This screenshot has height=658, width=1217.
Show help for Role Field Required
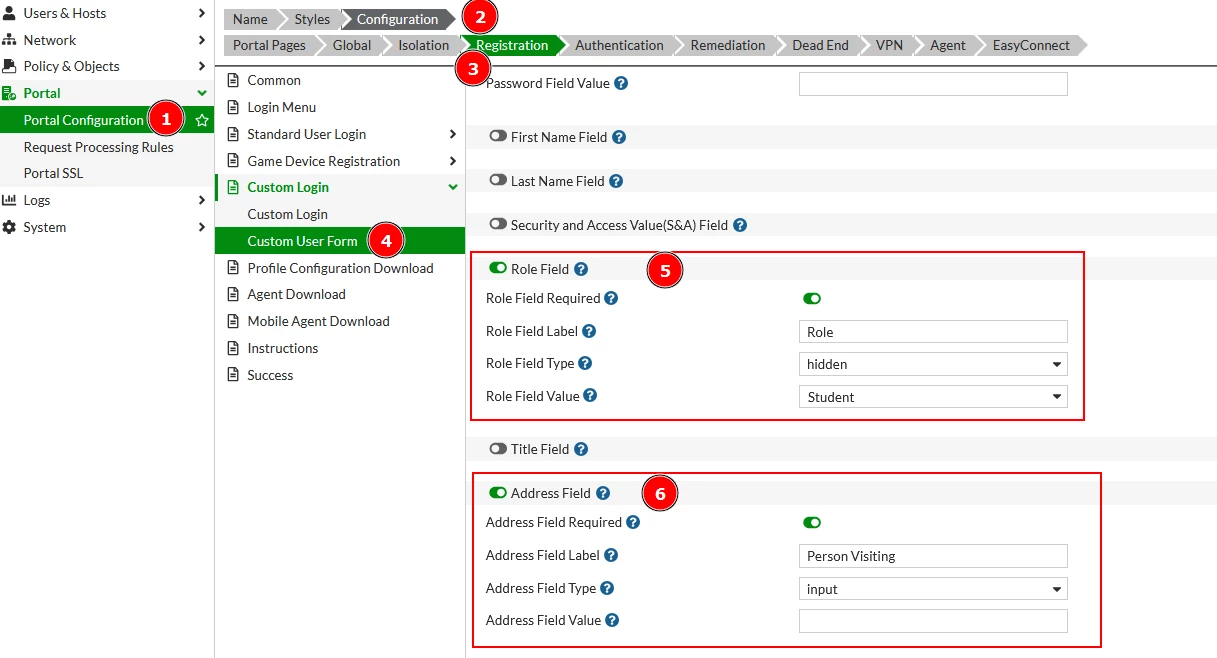612,298
